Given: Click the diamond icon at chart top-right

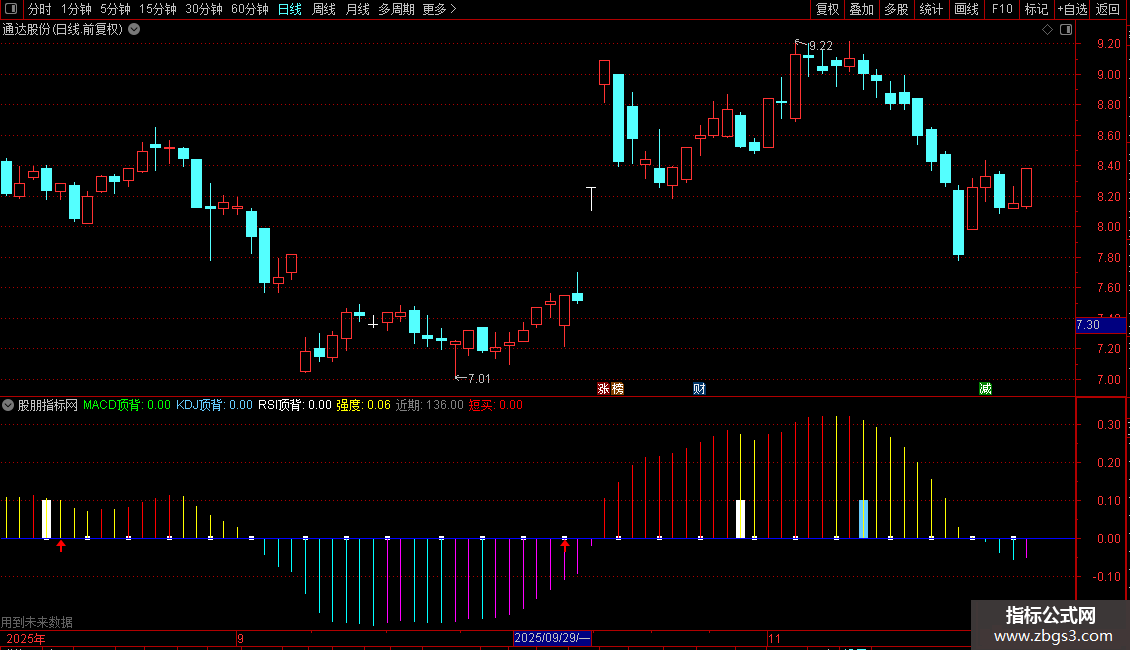Looking at the screenshot, I should pyautogui.click(x=1047, y=30).
